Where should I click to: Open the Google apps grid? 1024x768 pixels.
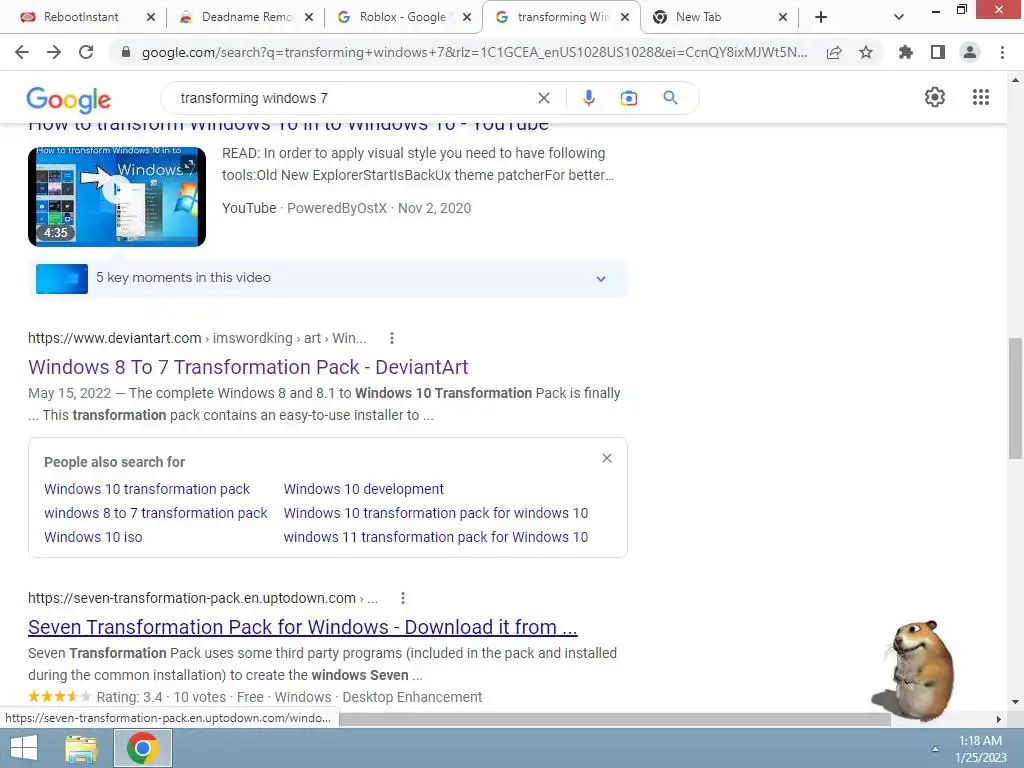point(981,97)
